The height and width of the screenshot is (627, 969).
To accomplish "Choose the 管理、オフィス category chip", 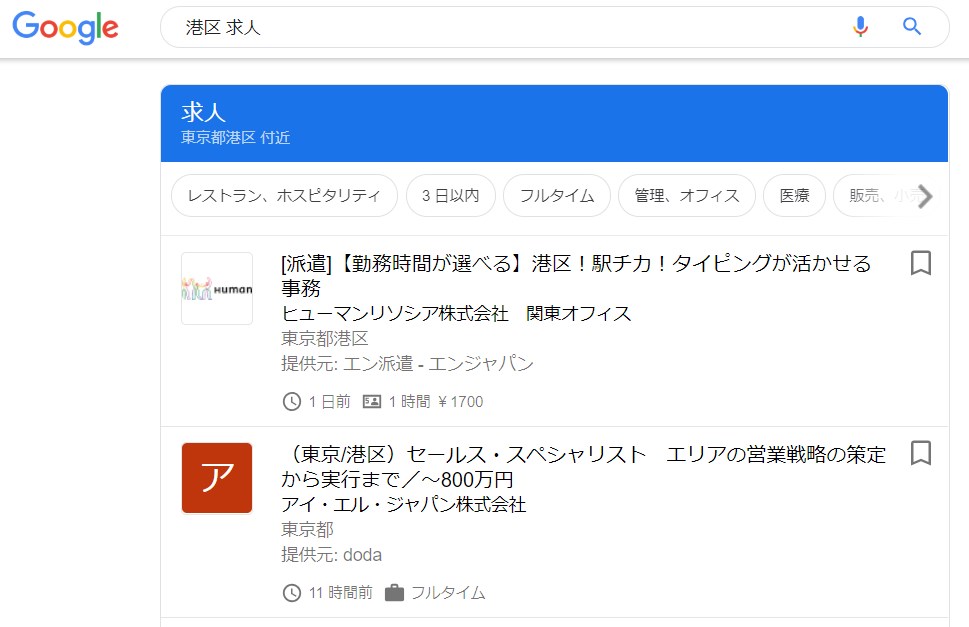I will click(686, 196).
